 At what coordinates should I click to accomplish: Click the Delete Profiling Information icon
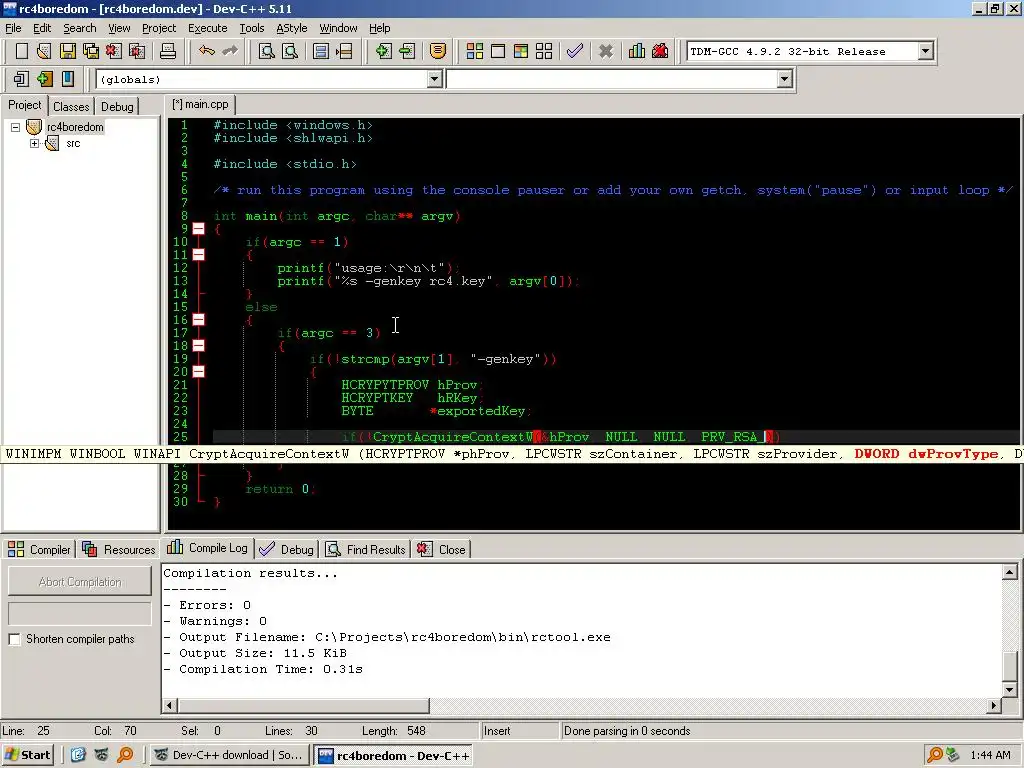click(660, 51)
